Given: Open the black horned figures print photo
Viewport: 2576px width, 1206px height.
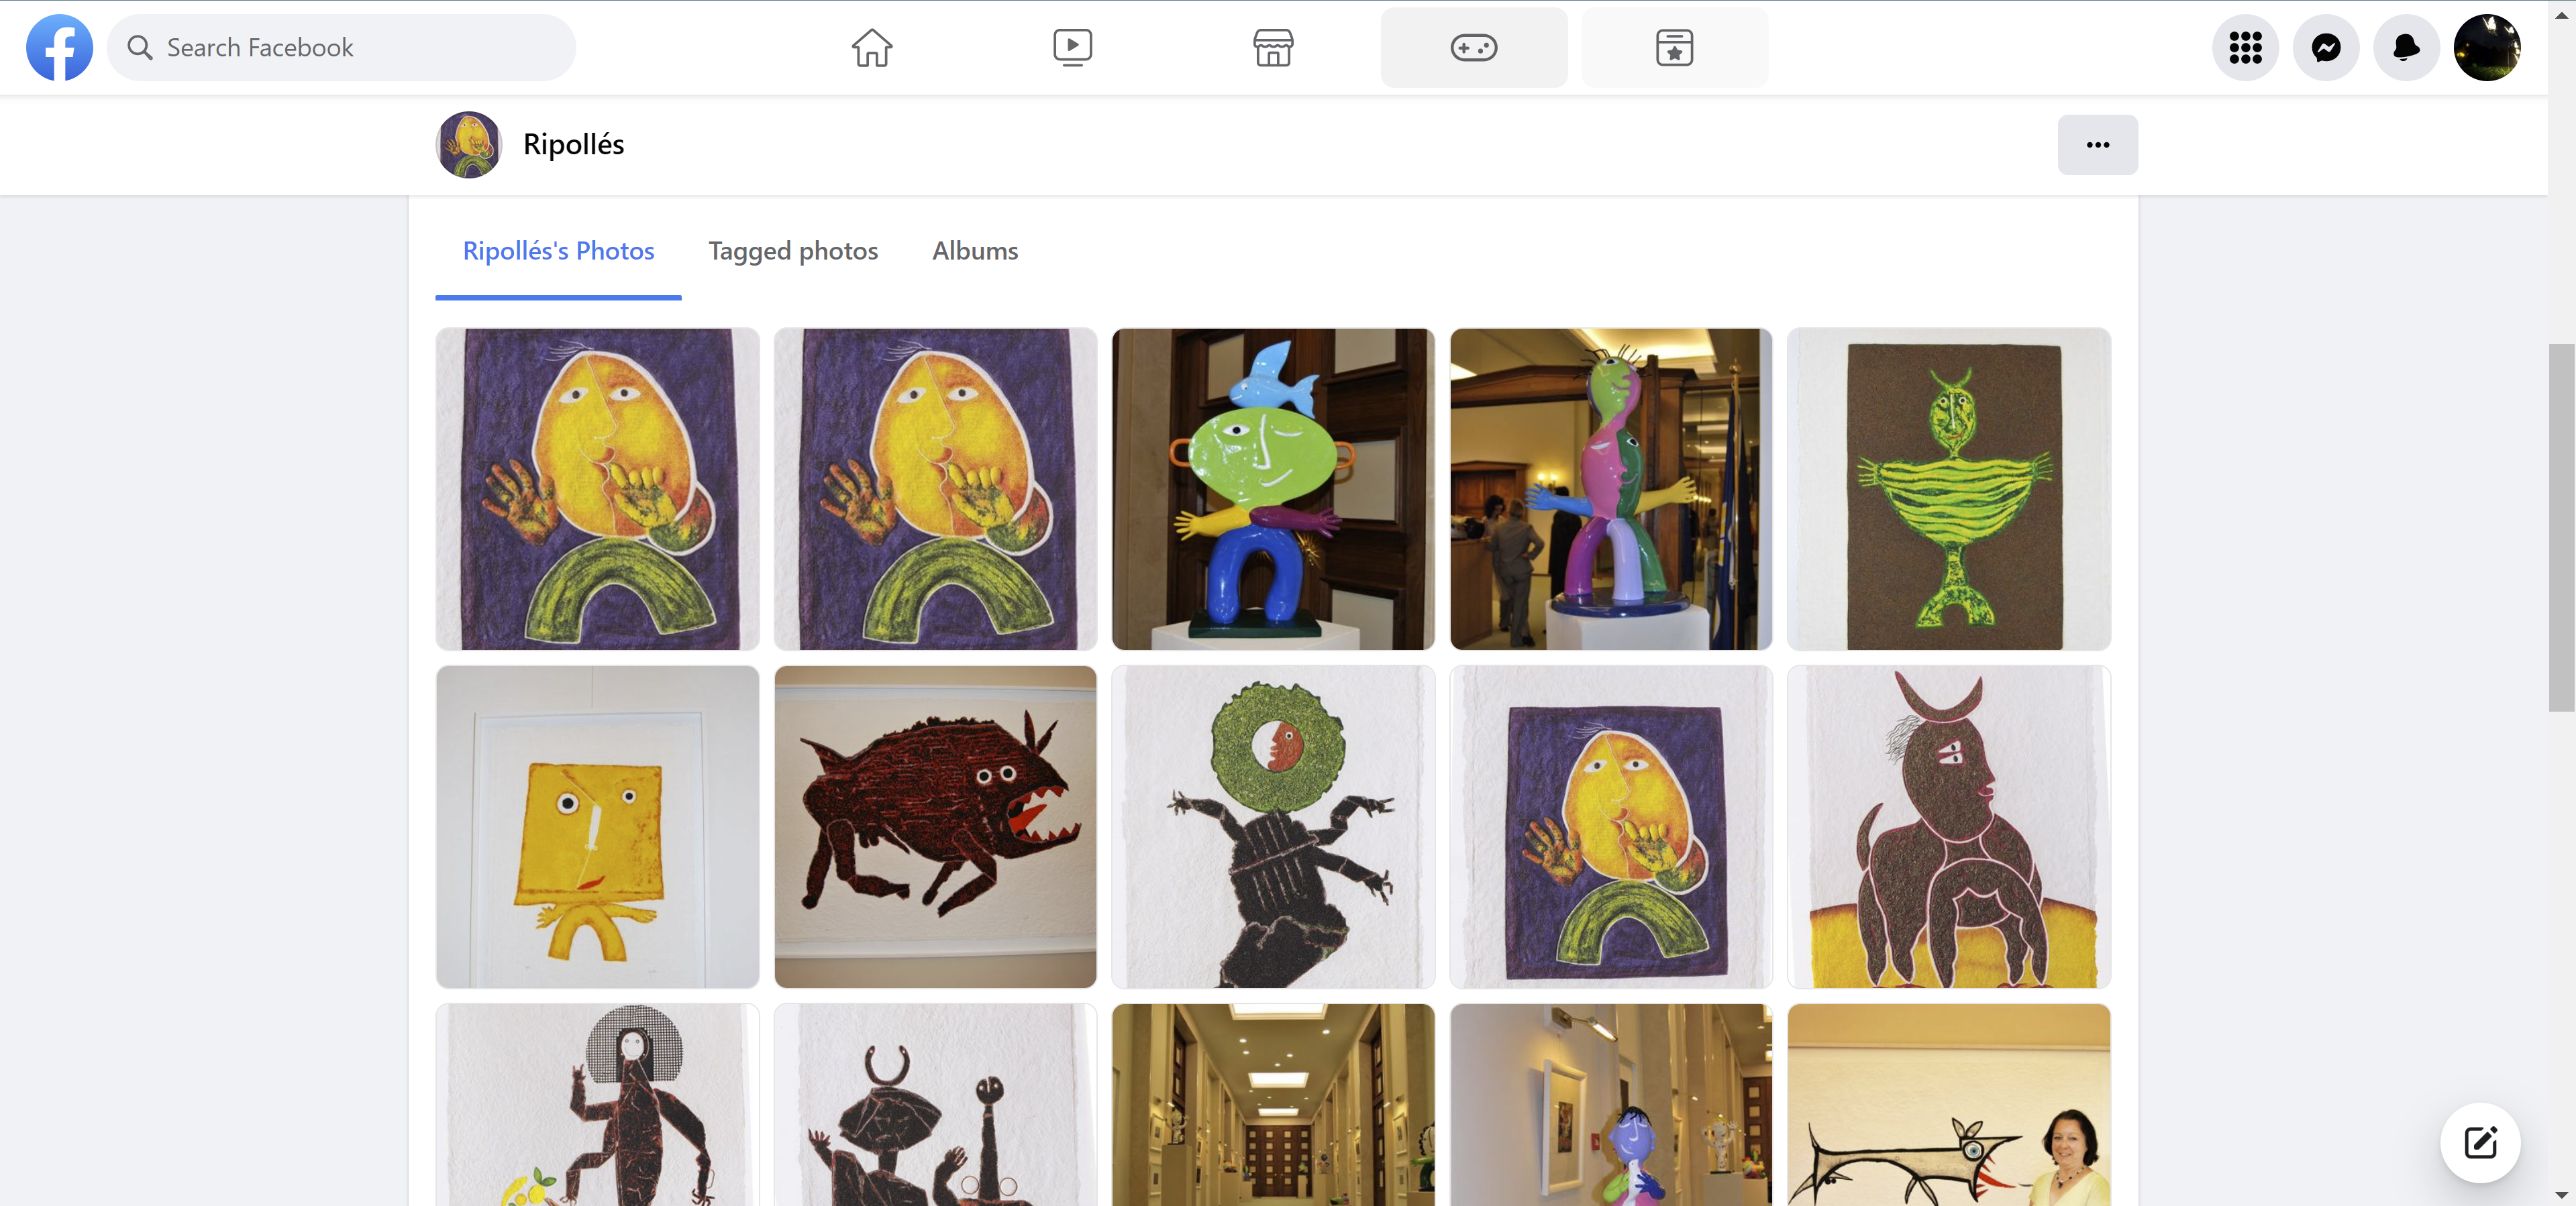Looking at the screenshot, I should pos(935,1105).
